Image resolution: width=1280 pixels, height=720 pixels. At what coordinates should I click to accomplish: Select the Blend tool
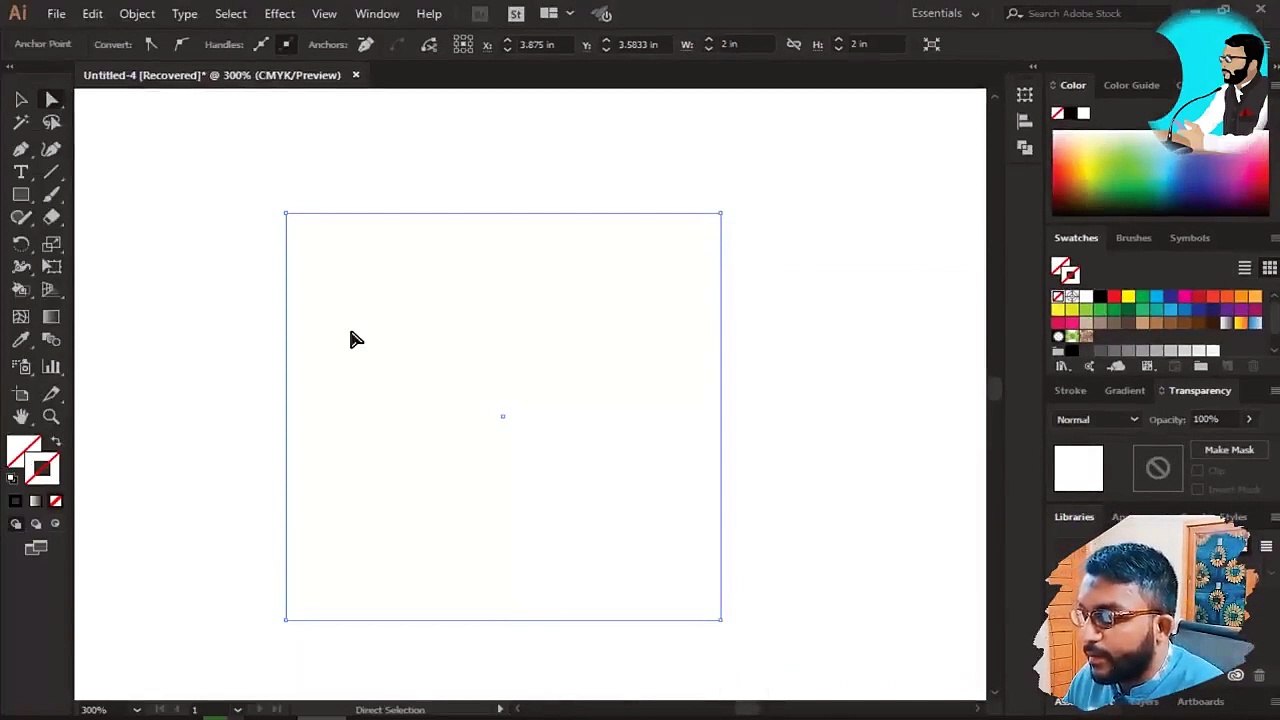click(51, 340)
